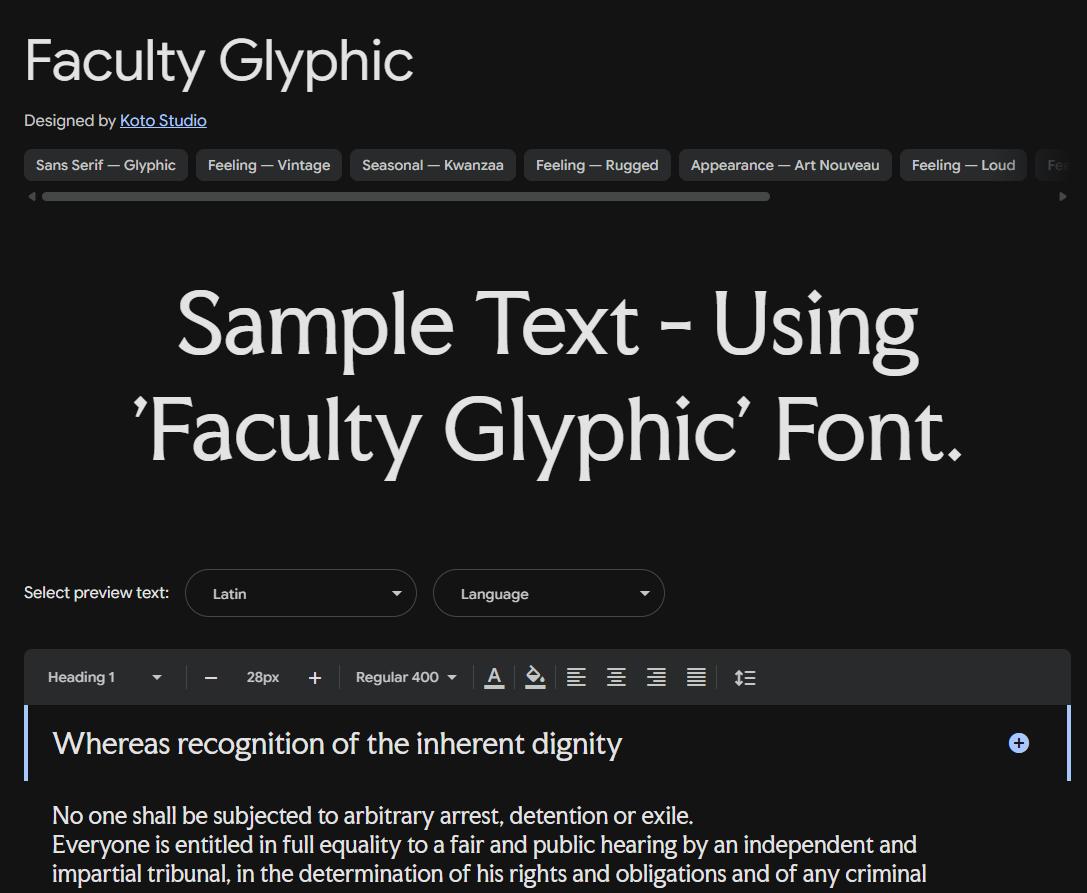The height and width of the screenshot is (893, 1087).
Task: Open the Koto Studio designer link
Action: pos(163,121)
